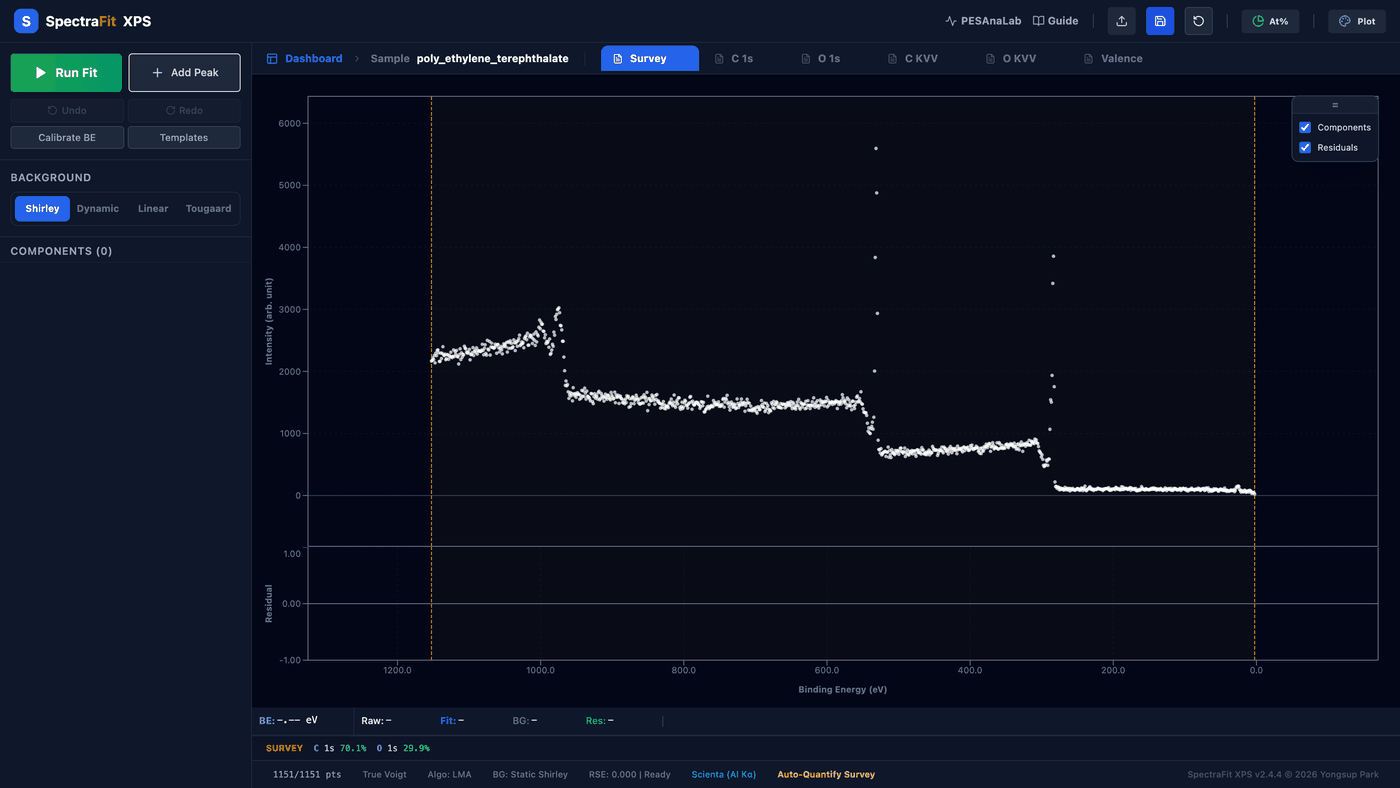Click the True Voigt status entry
Image resolution: width=1400 pixels, height=788 pixels.
[385, 775]
